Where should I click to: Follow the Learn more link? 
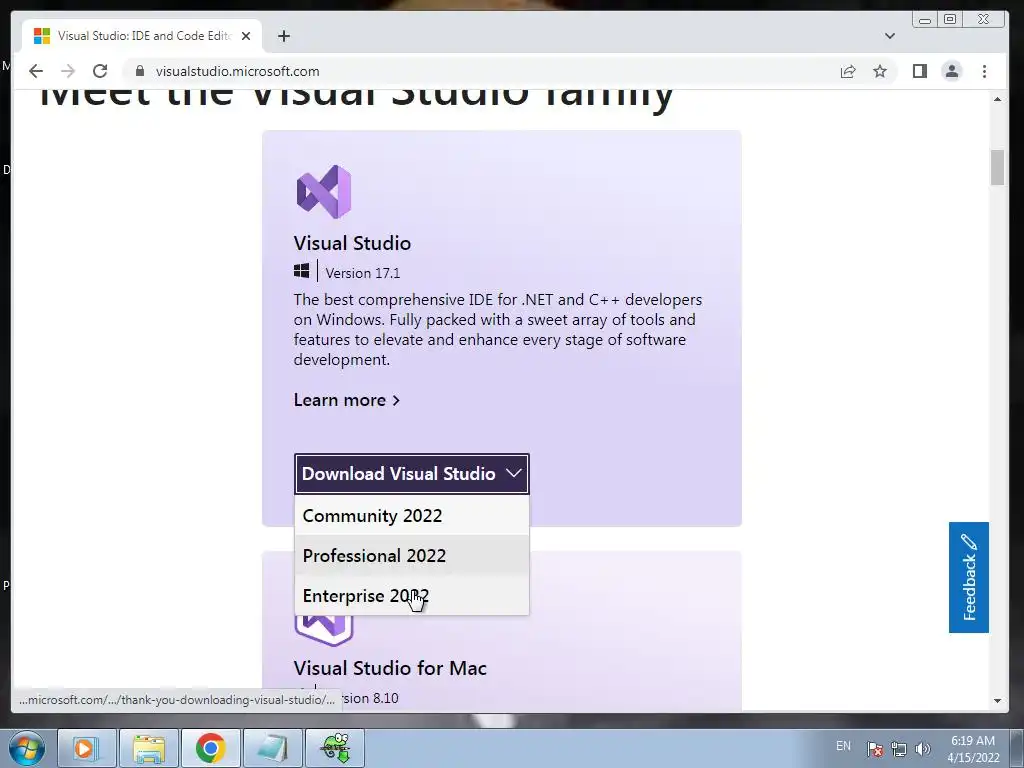pos(346,400)
